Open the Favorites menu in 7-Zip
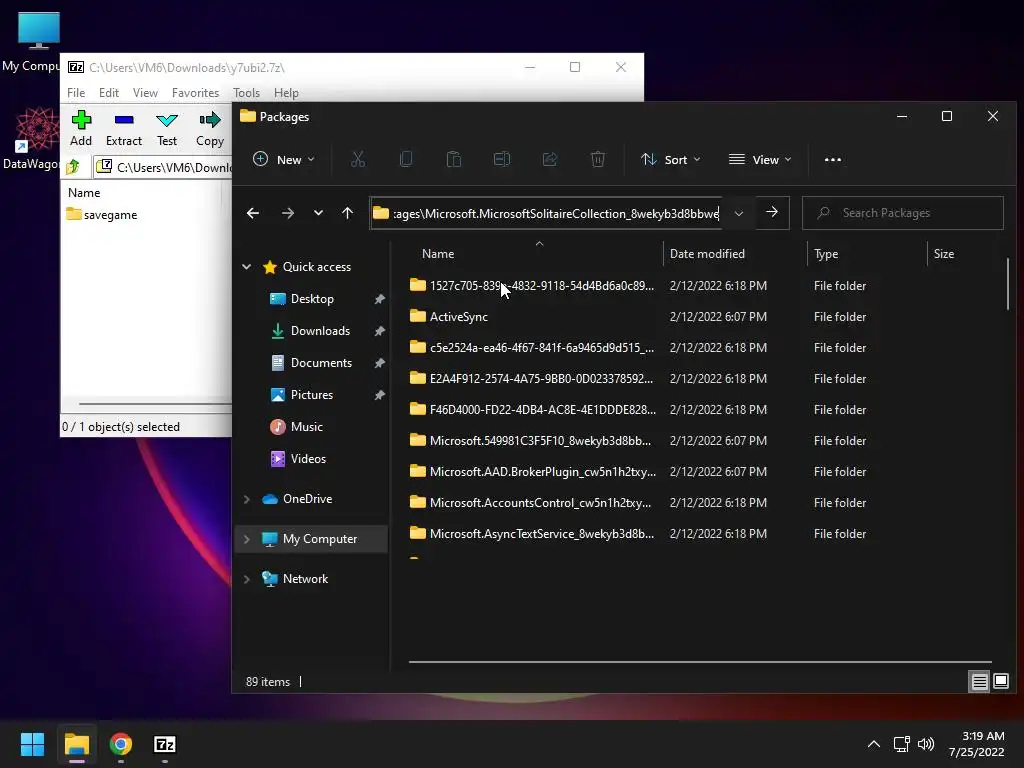The height and width of the screenshot is (768, 1024). click(195, 93)
